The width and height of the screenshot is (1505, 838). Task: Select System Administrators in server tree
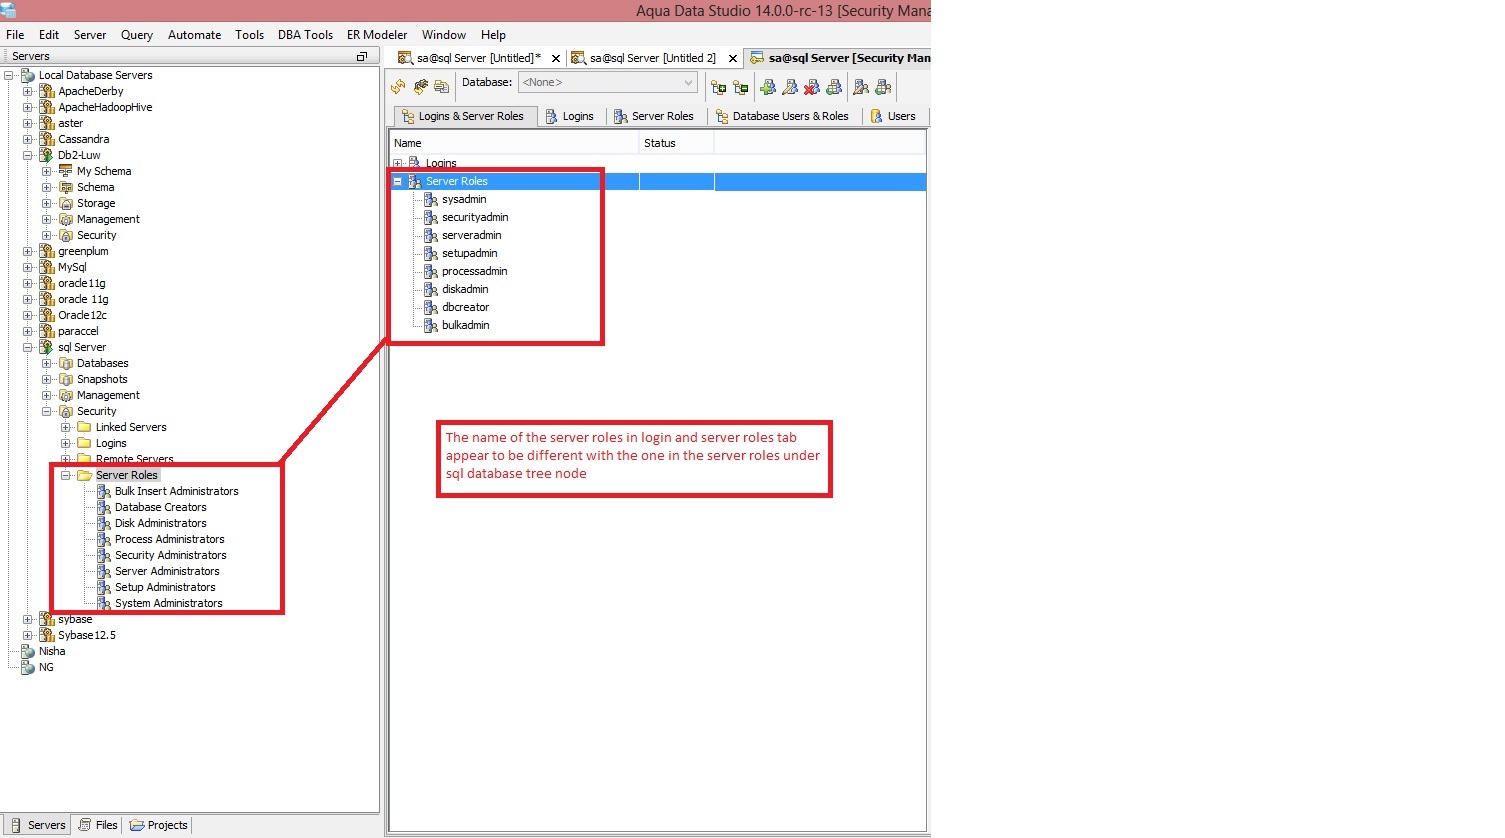click(169, 603)
